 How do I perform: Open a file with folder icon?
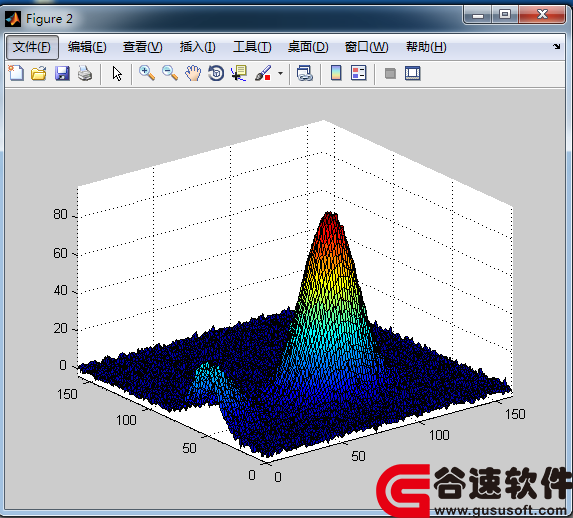(x=39, y=73)
